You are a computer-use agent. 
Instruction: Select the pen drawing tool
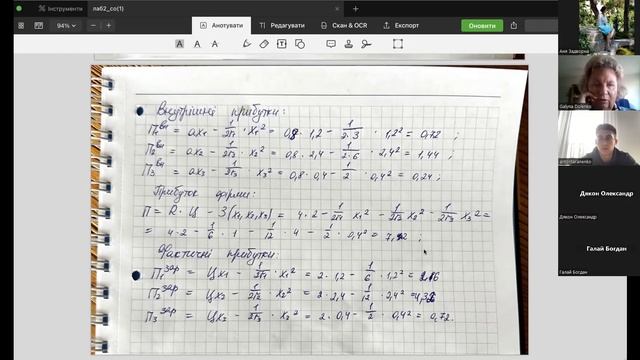click(247, 44)
